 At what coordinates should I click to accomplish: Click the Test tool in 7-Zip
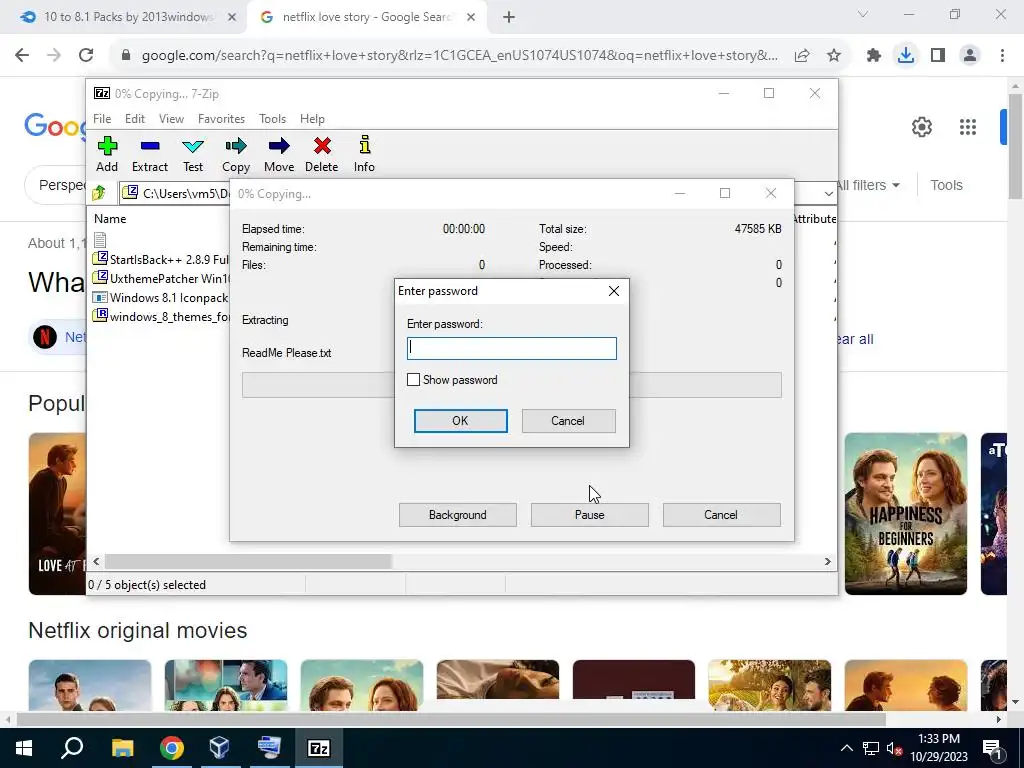(x=193, y=155)
